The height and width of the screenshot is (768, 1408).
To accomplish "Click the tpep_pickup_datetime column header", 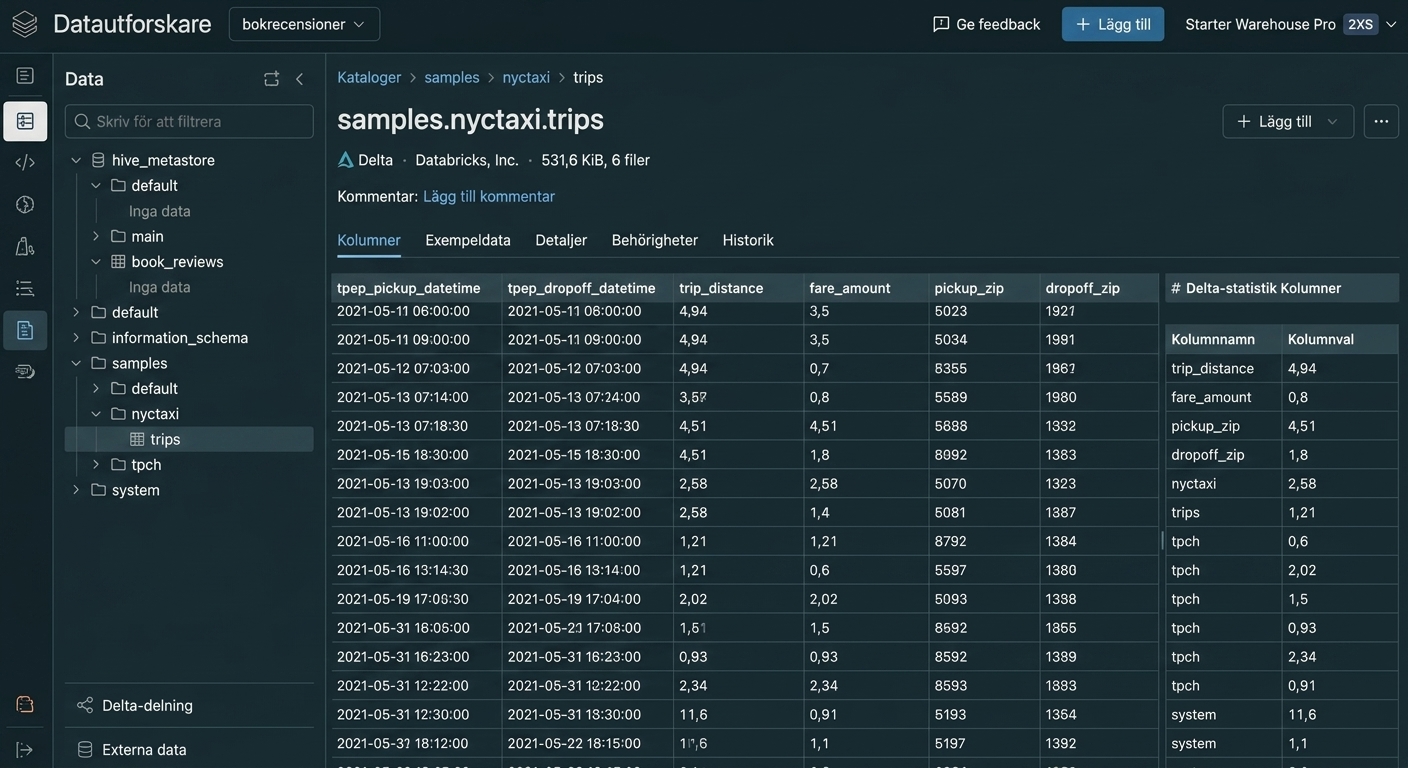I will [416, 288].
